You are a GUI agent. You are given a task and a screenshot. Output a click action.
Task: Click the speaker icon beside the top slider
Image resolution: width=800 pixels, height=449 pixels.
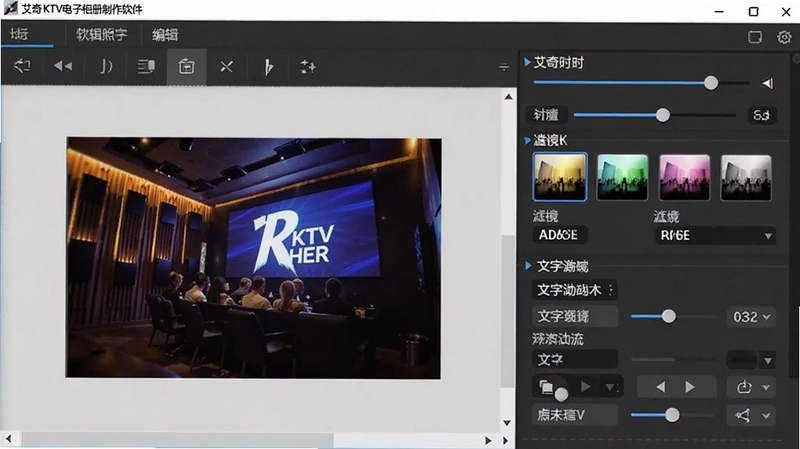tap(768, 83)
